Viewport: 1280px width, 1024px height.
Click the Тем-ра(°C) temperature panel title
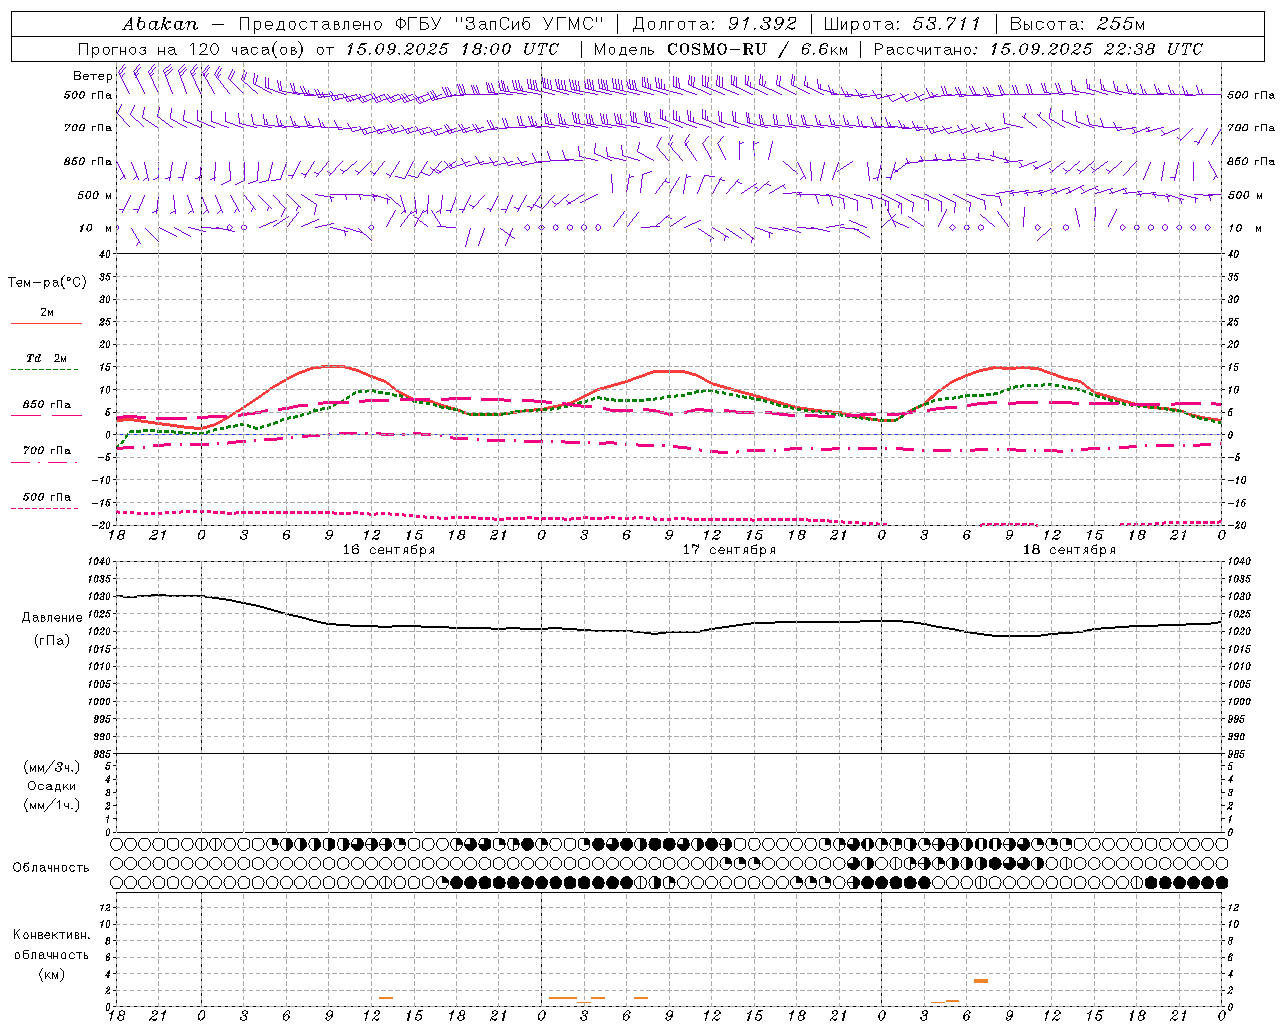[47, 283]
